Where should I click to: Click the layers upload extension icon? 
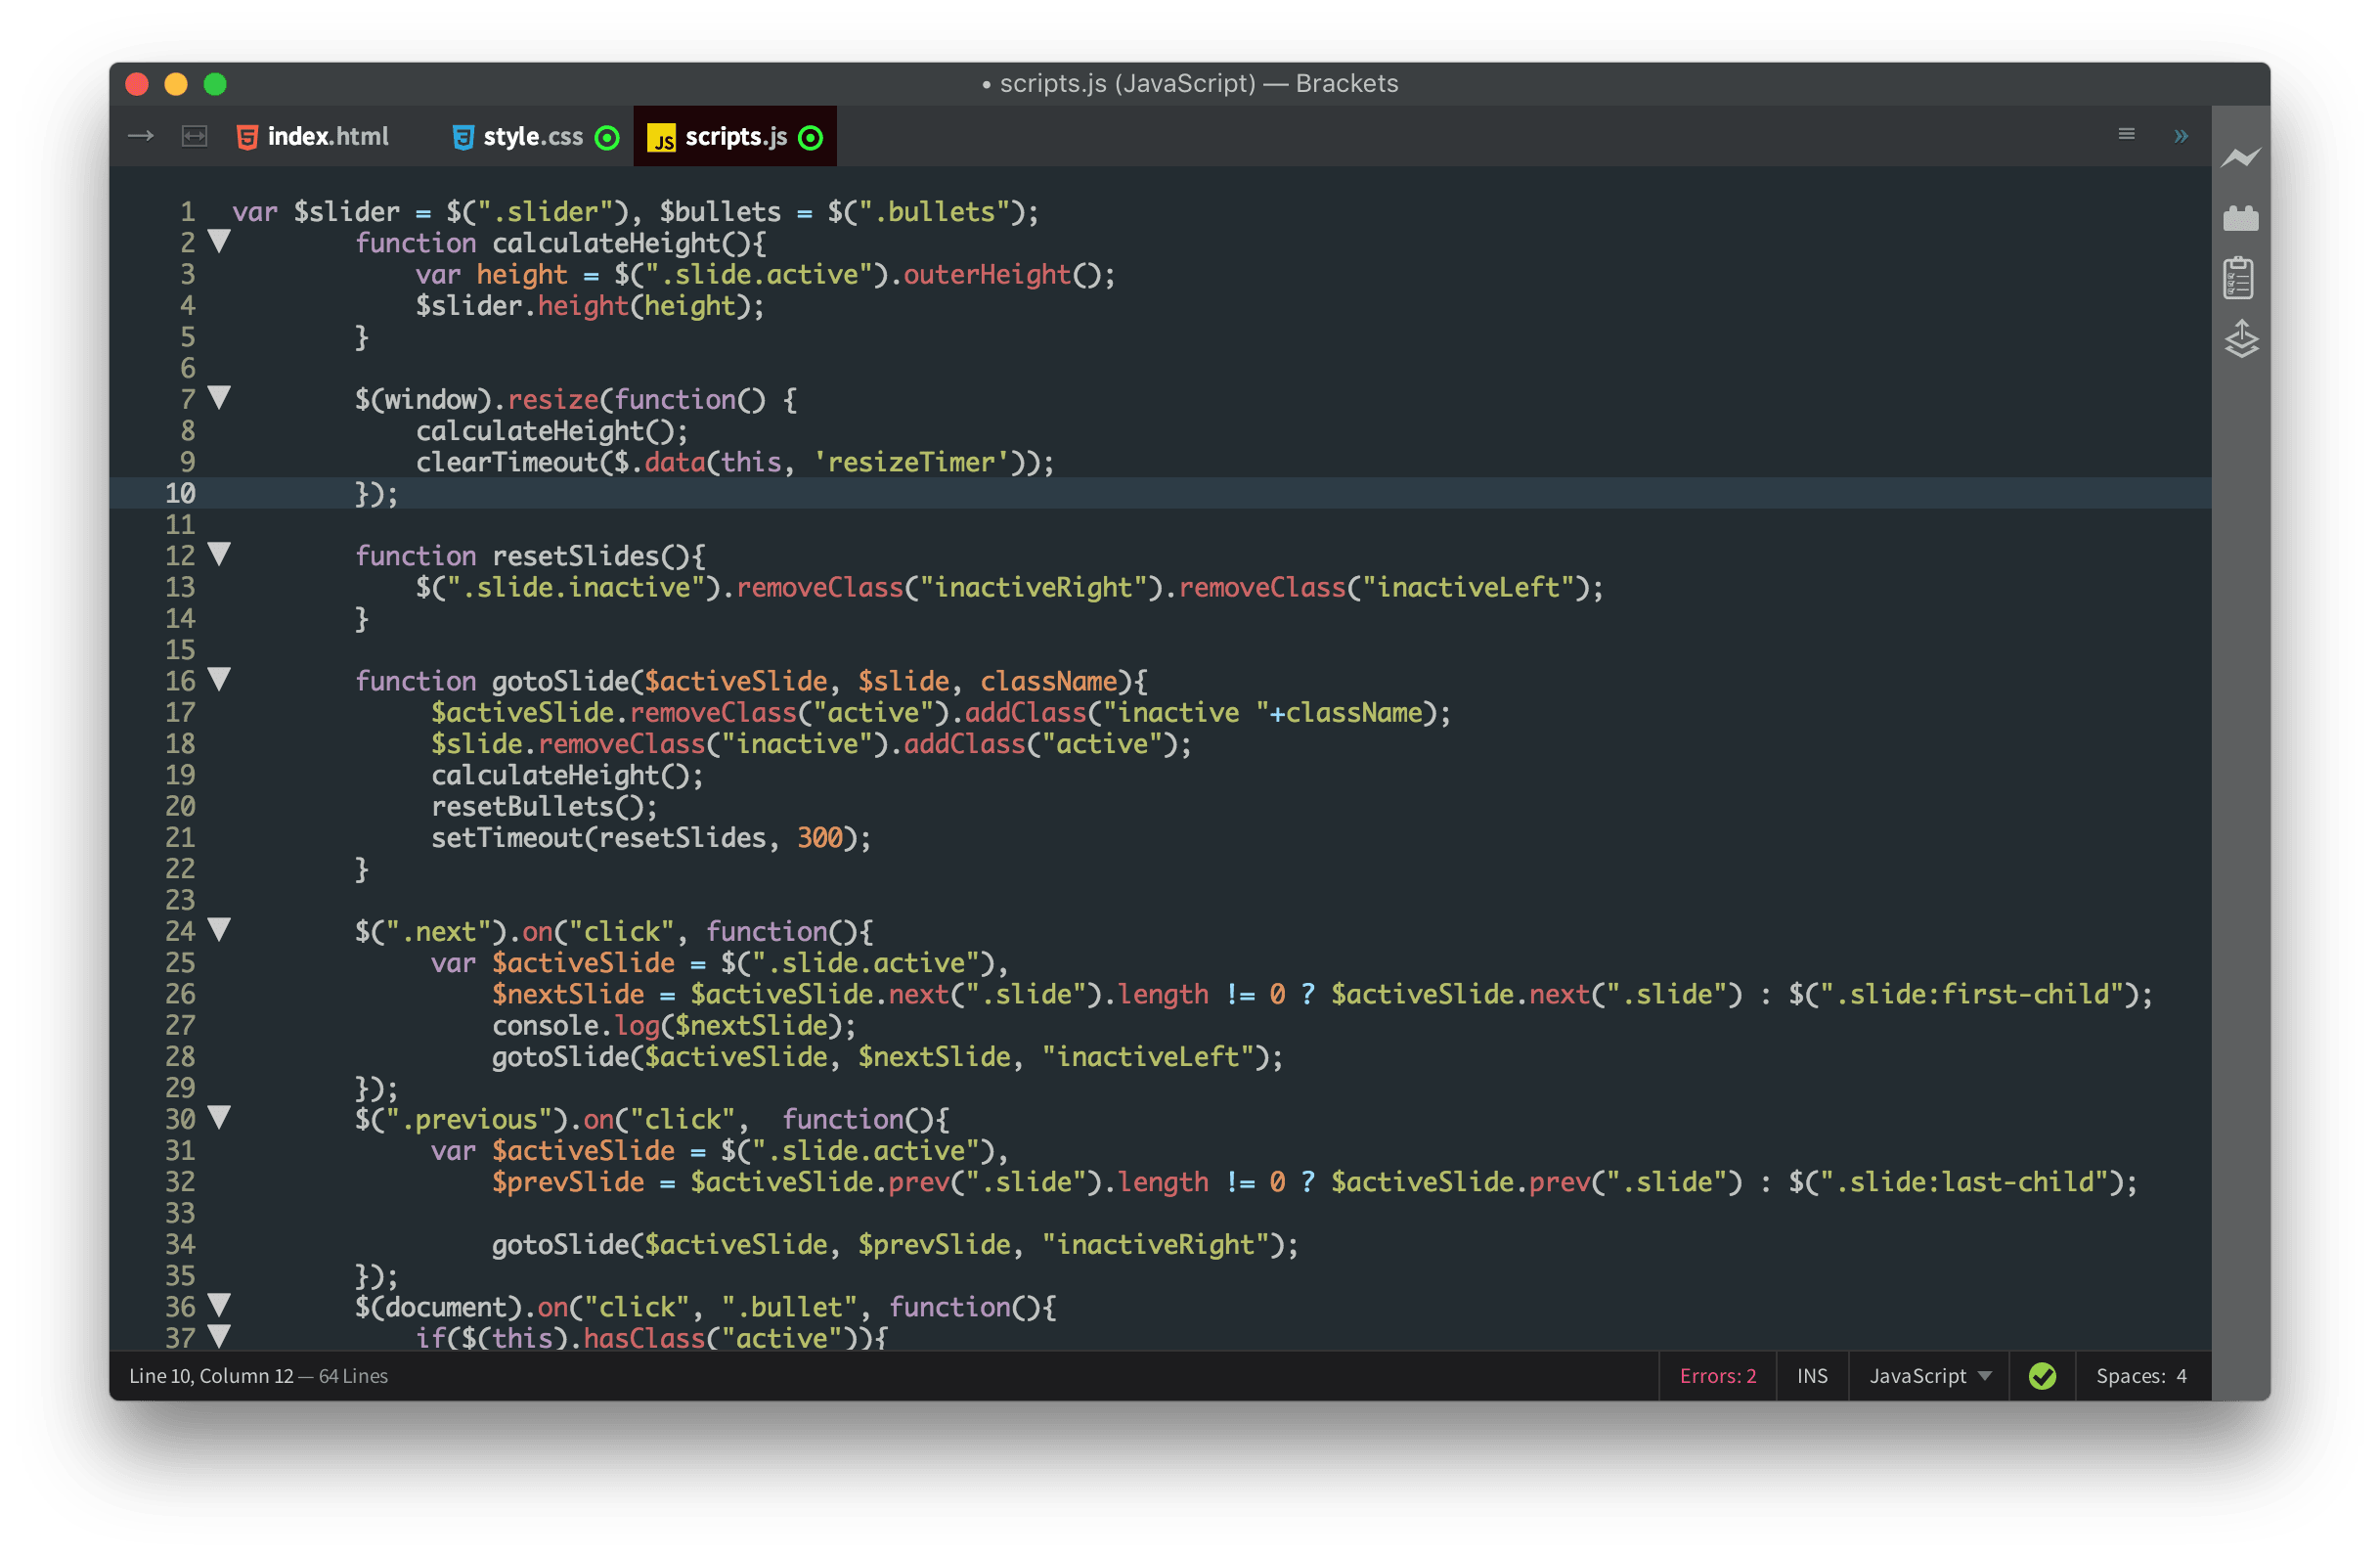click(x=2241, y=341)
